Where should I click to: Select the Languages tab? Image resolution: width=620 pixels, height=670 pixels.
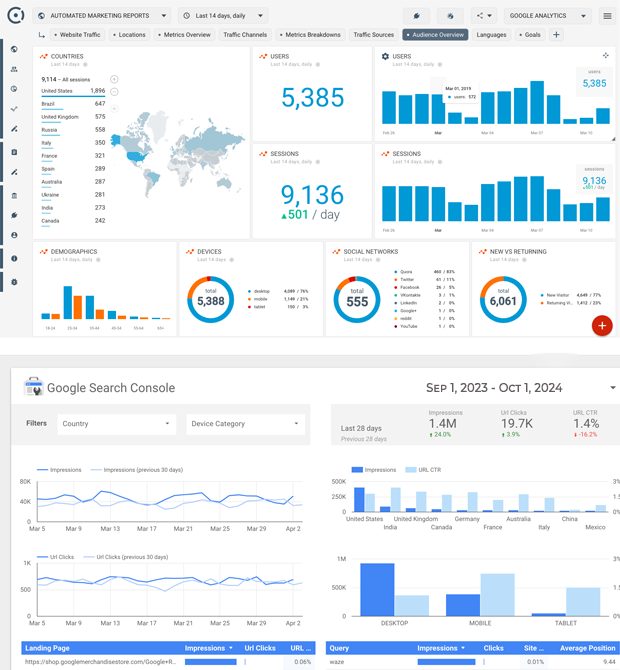[491, 35]
